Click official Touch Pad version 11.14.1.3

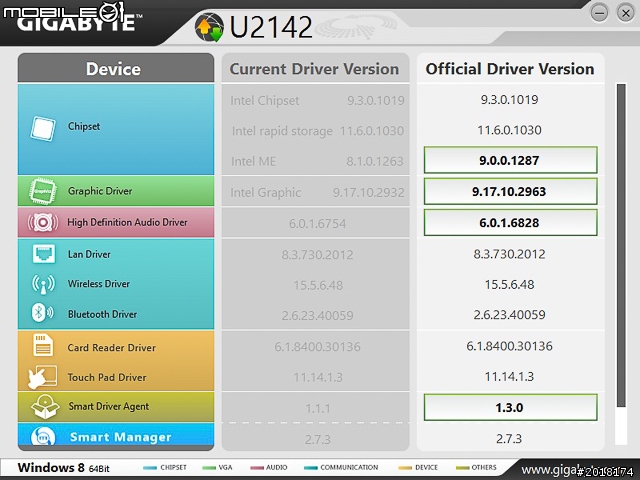point(509,376)
